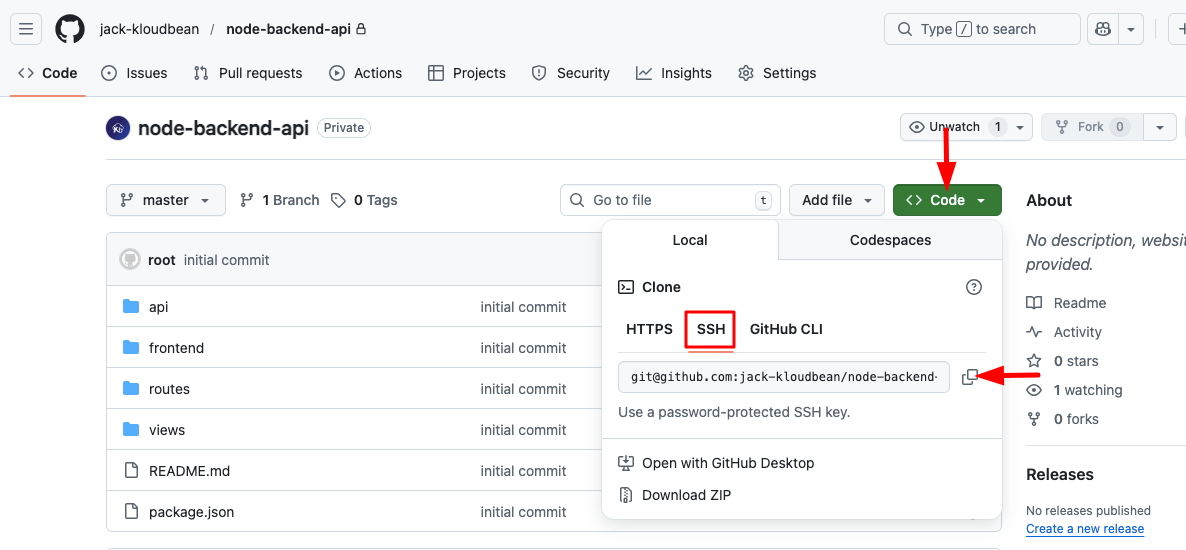Click the GitHub Octocat logo

click(70, 30)
